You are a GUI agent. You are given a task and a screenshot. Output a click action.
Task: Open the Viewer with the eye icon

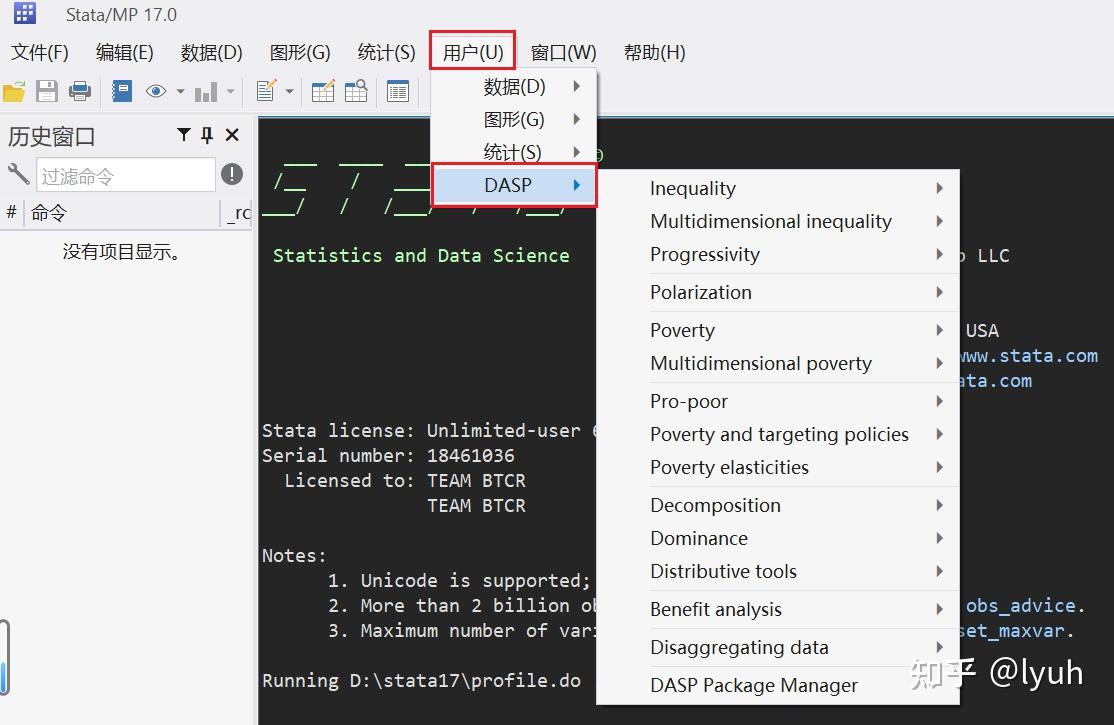click(156, 90)
